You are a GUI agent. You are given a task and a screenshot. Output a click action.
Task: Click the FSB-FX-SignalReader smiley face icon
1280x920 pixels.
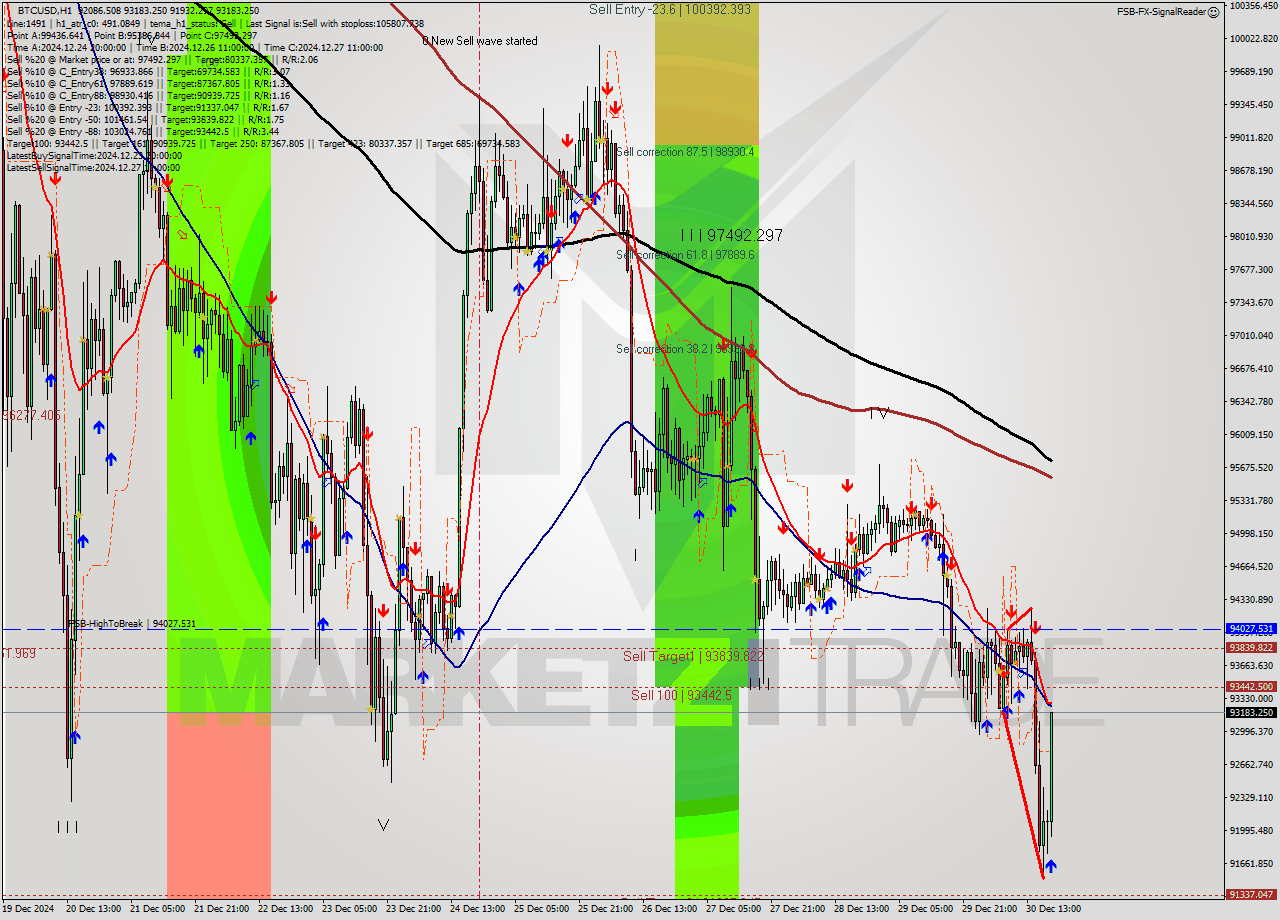[1213, 12]
